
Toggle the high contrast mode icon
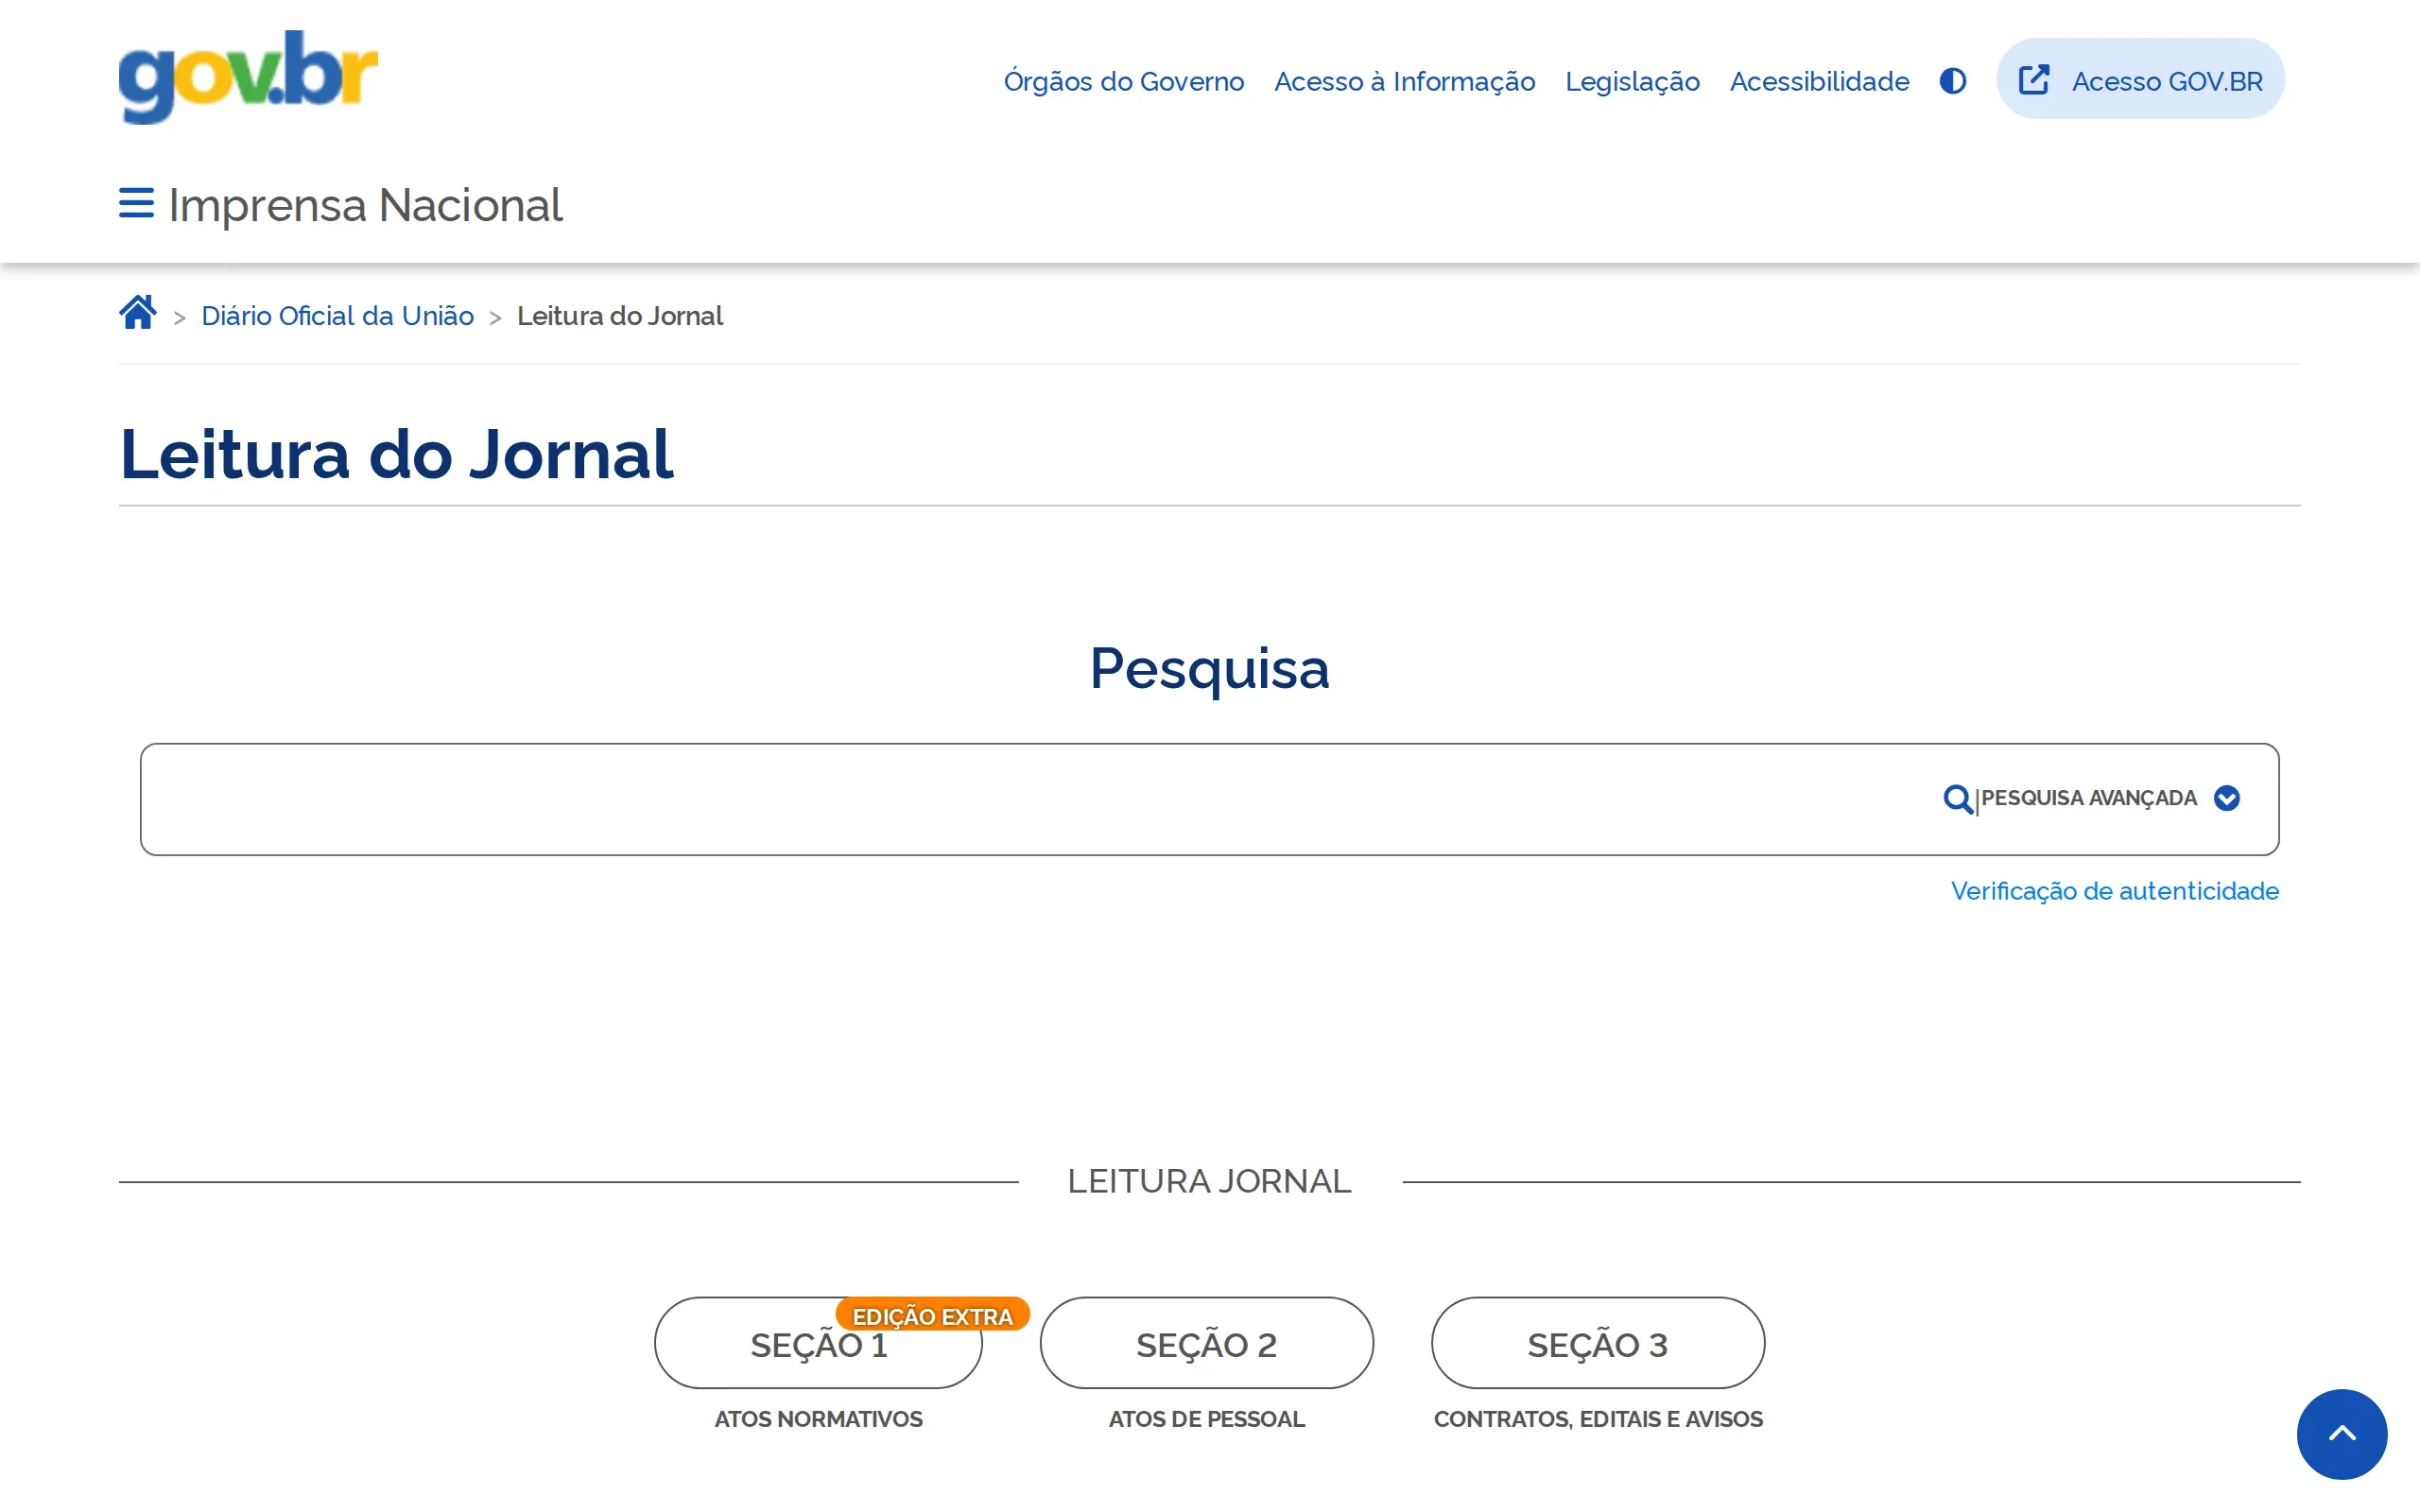pyautogui.click(x=1952, y=81)
